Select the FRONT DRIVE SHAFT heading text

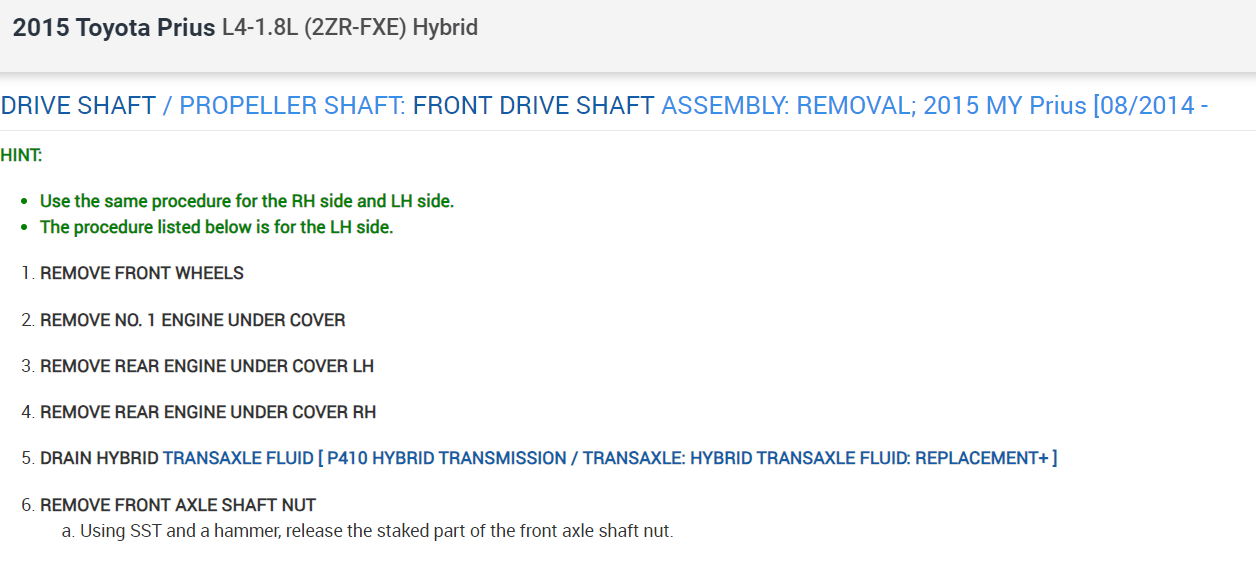point(533,106)
